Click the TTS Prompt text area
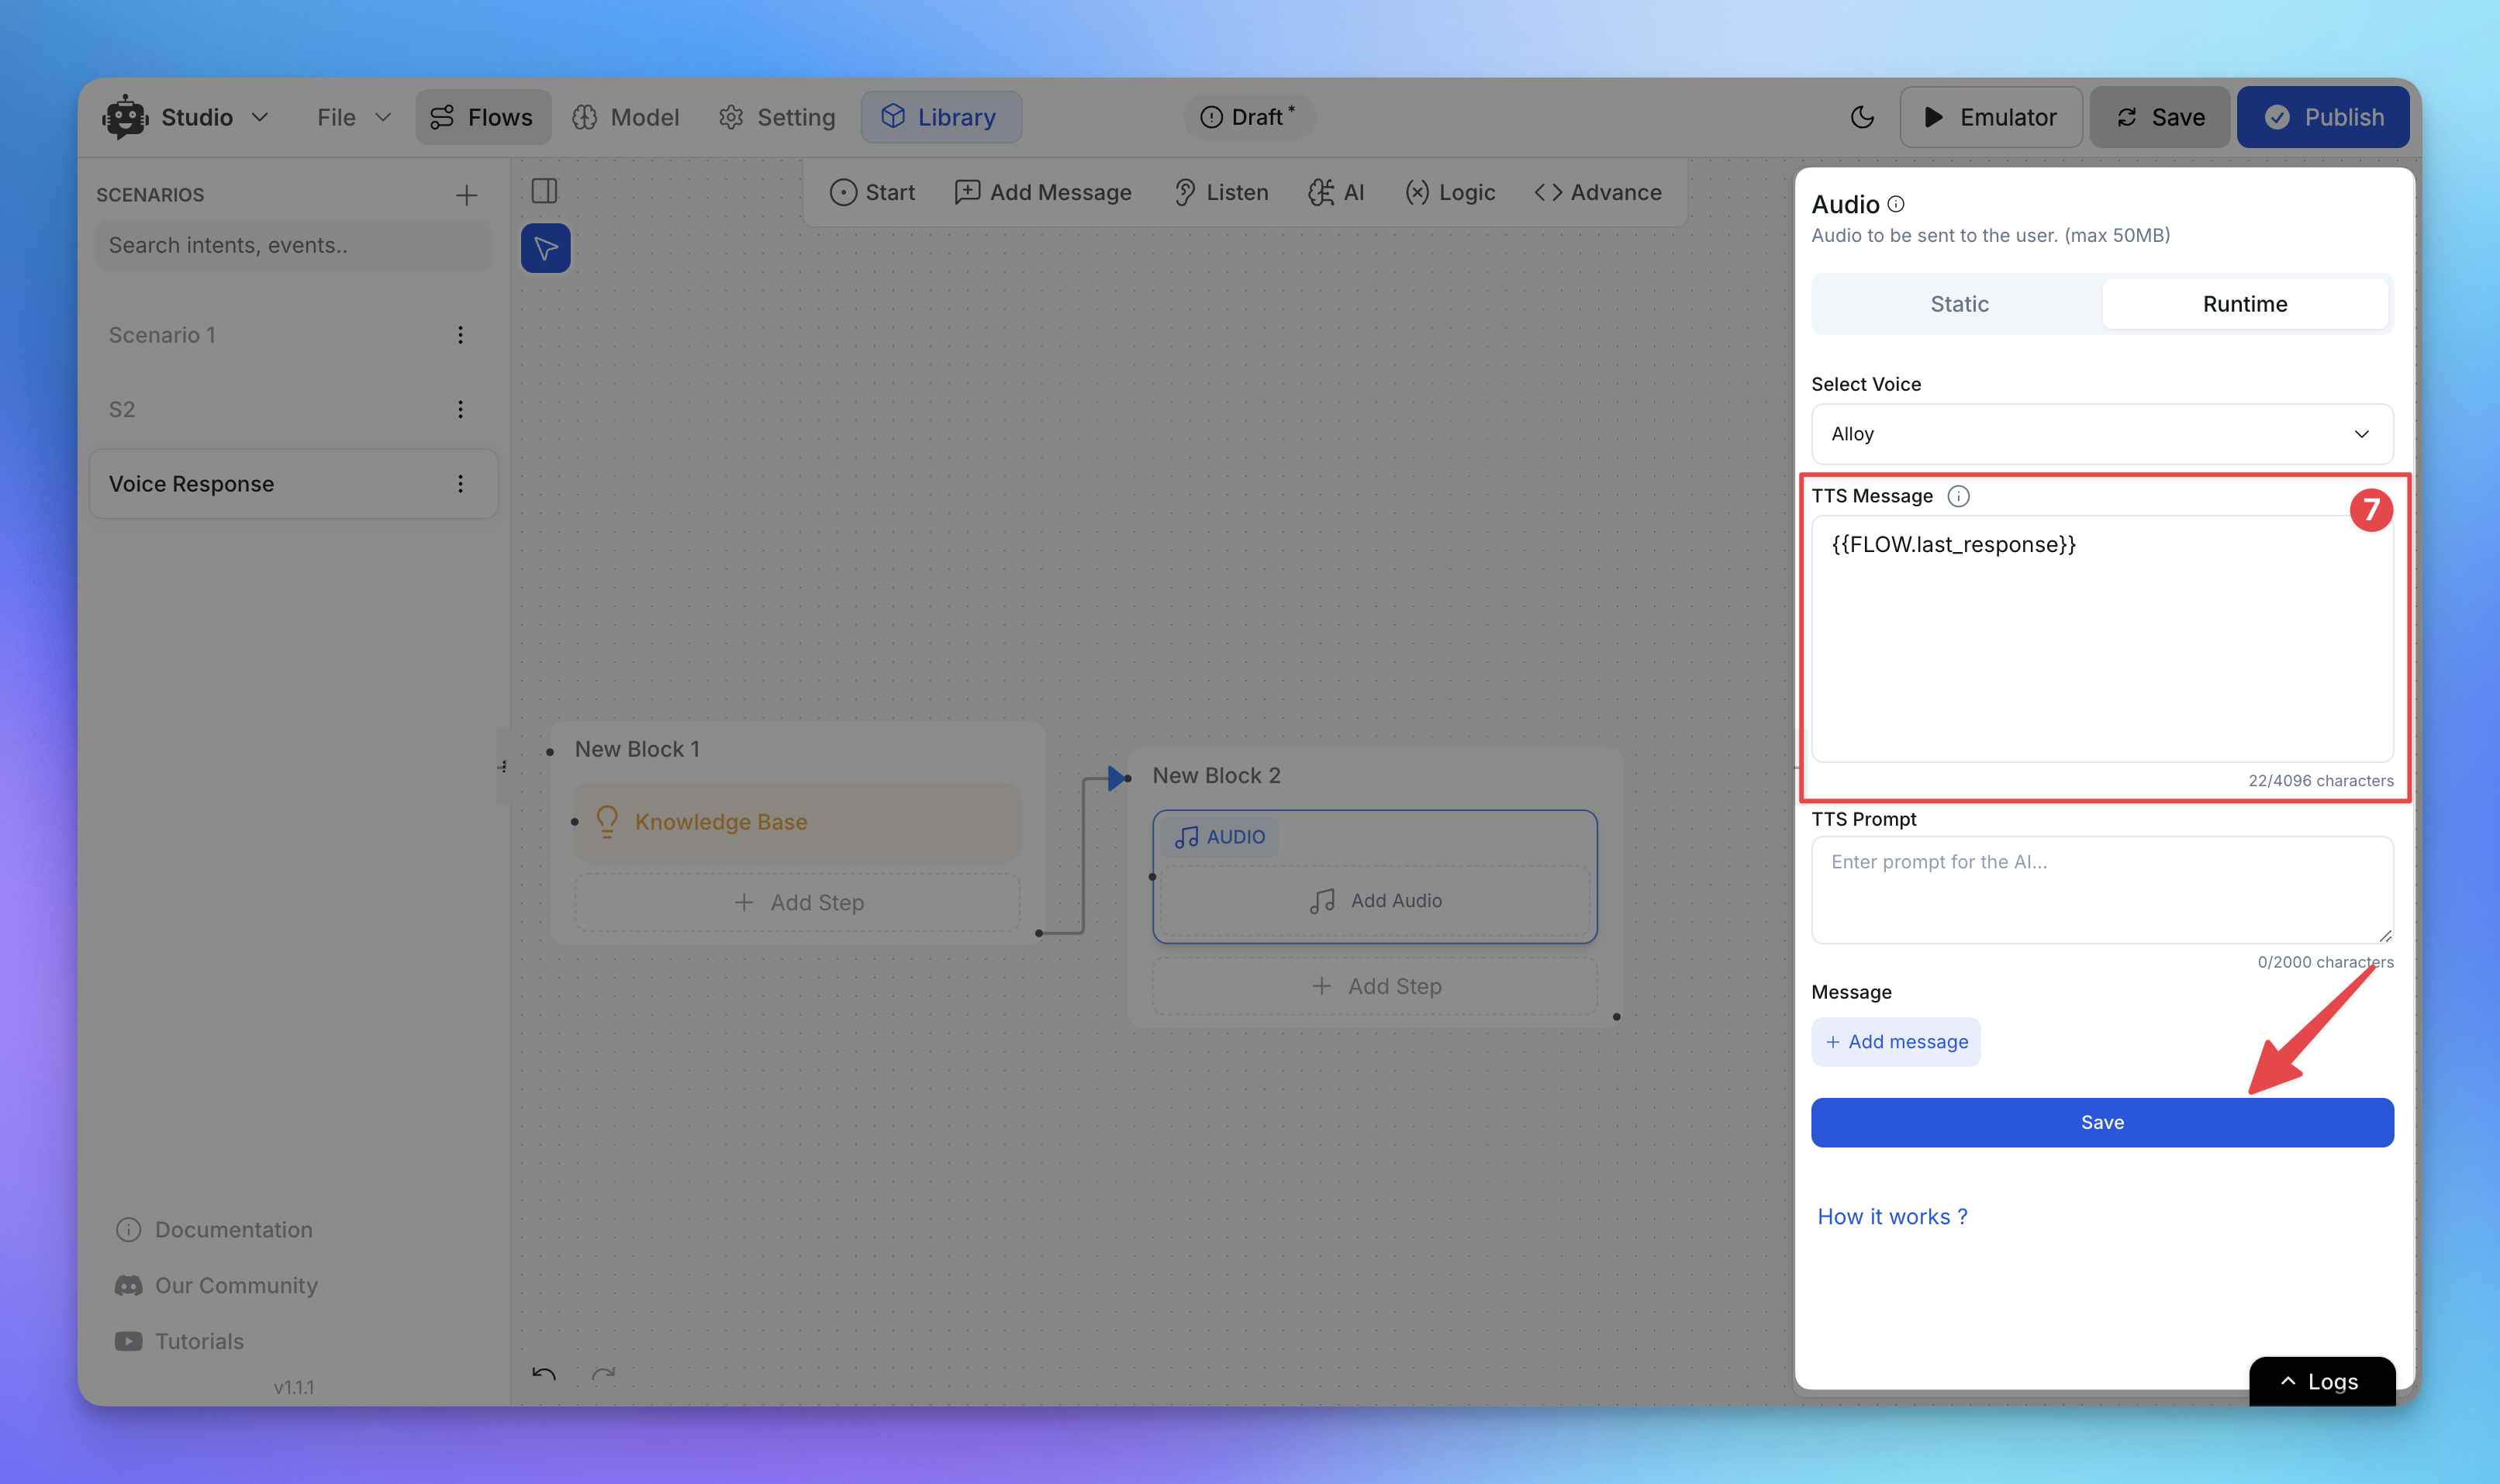This screenshot has height=1484, width=2500. click(x=2101, y=890)
